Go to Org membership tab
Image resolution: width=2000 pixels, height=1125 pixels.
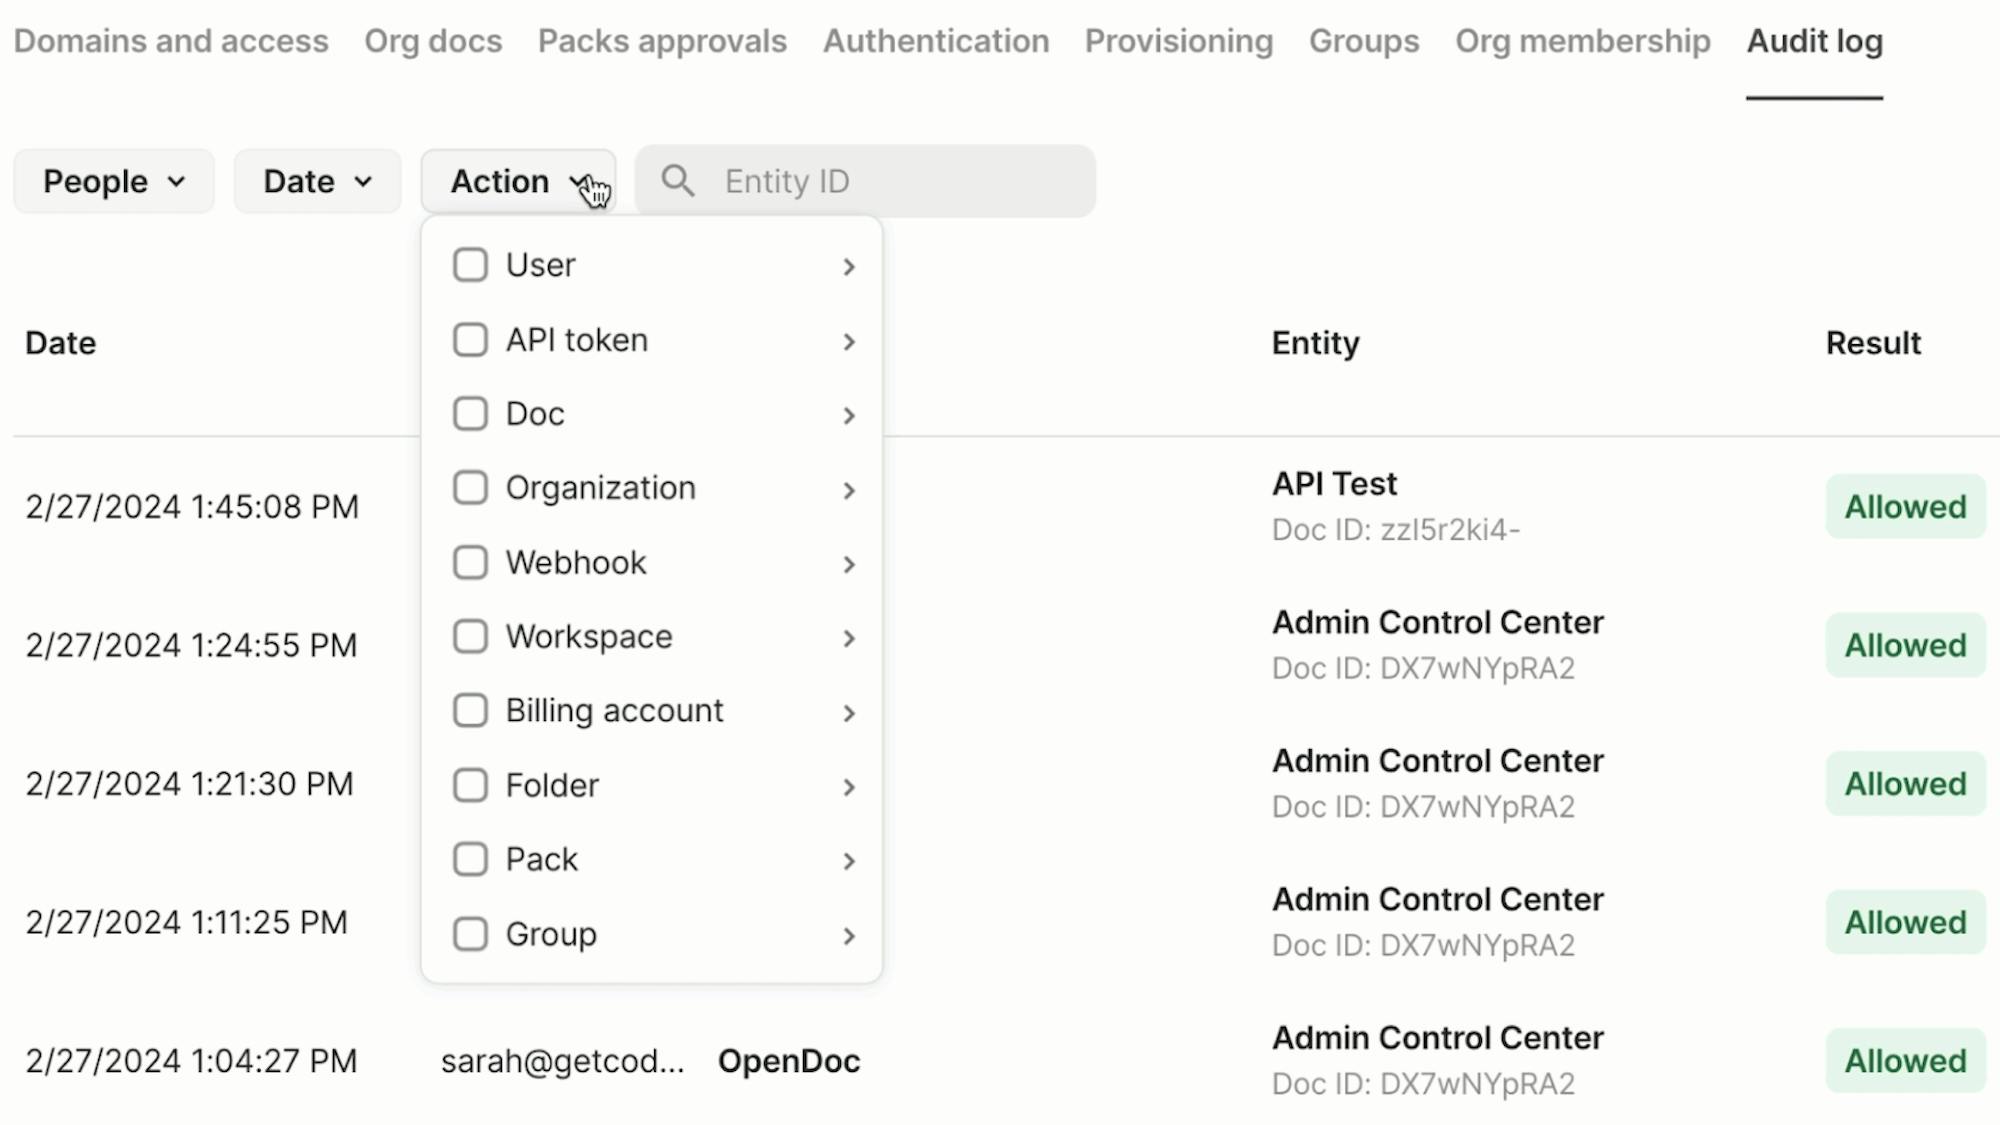1582,41
